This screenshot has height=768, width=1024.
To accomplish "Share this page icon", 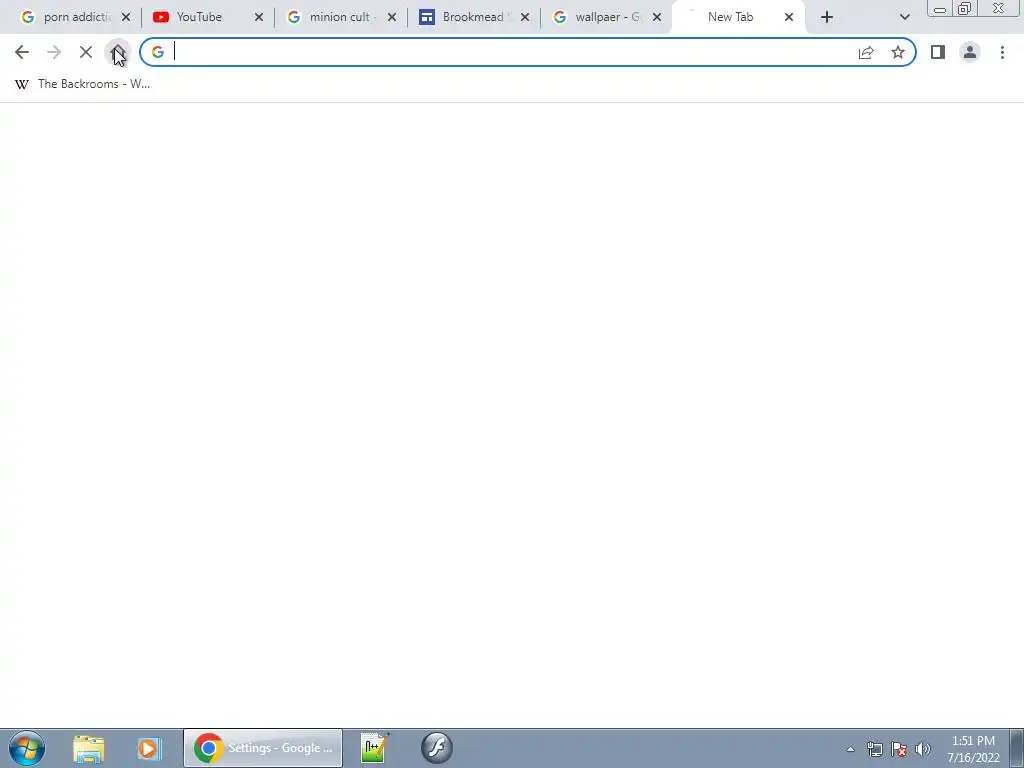I will 866,52.
